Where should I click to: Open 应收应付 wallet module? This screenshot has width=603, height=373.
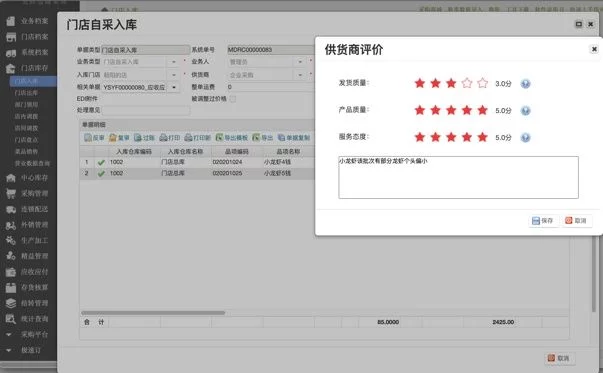[x=28, y=272]
